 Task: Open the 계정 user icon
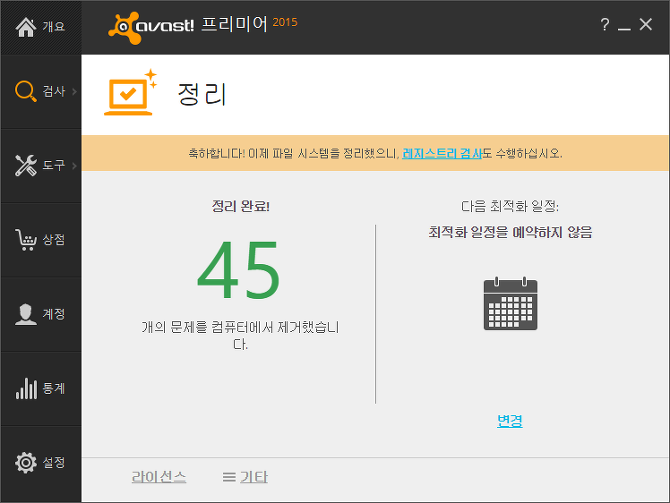26,314
